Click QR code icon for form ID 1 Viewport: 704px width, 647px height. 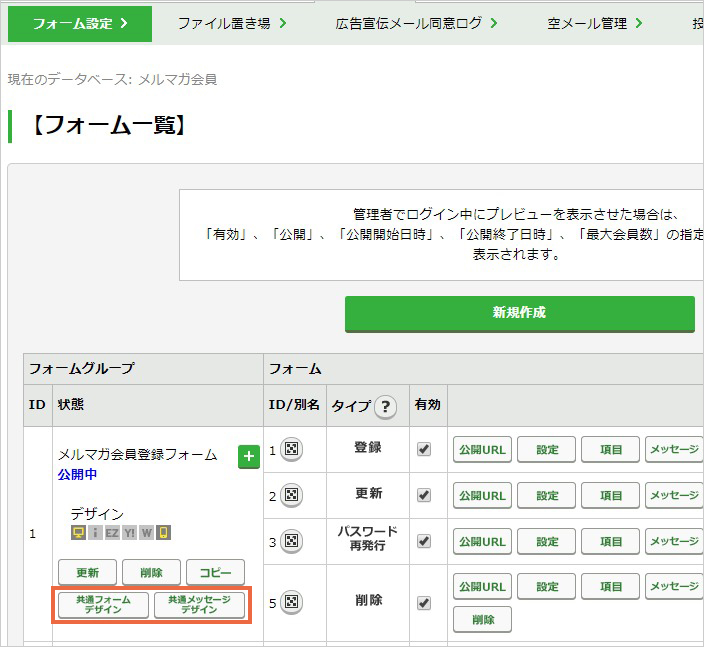pyautogui.click(x=291, y=449)
